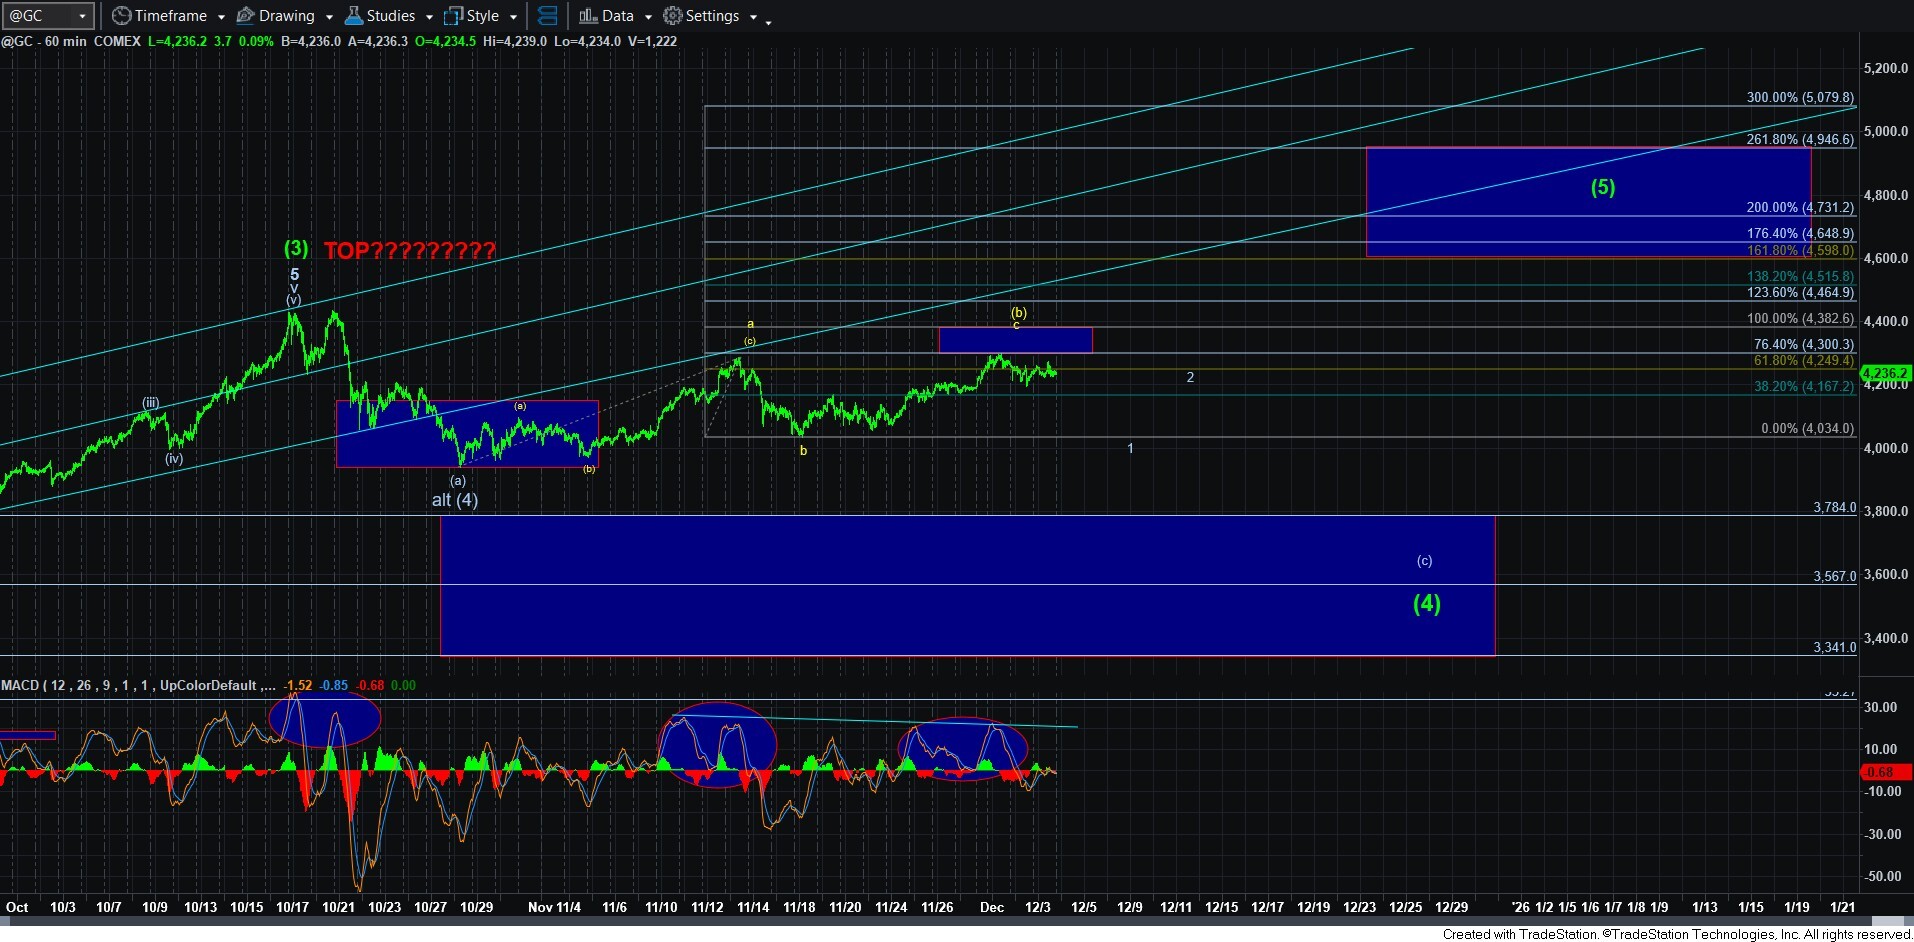Click the Studies flask icon
Screen dimensions: 1914x942
(353, 16)
